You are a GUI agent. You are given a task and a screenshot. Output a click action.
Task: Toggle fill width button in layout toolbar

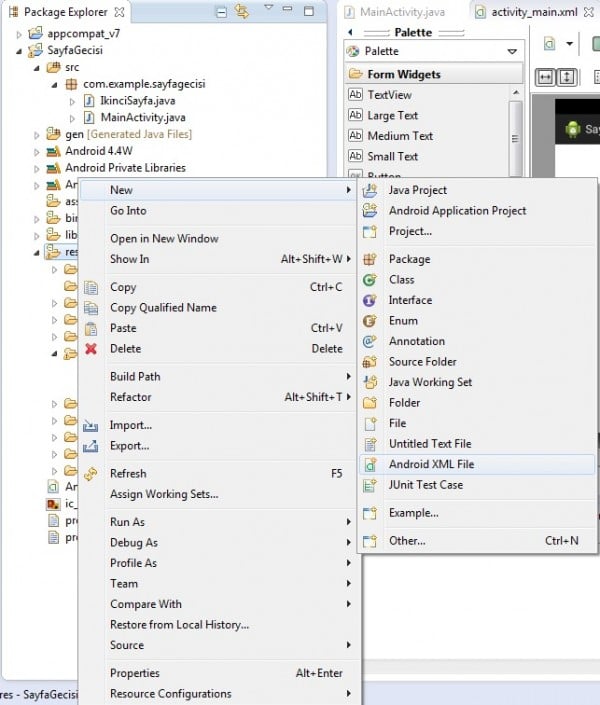point(545,77)
